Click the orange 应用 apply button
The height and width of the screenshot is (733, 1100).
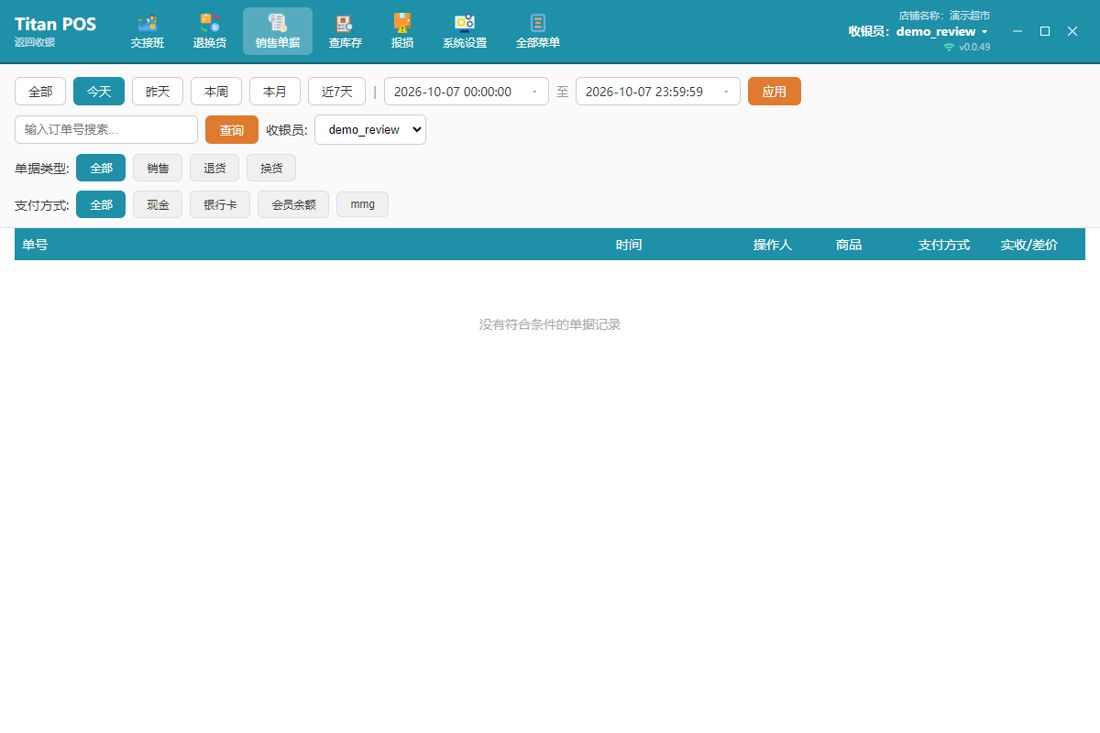(774, 91)
